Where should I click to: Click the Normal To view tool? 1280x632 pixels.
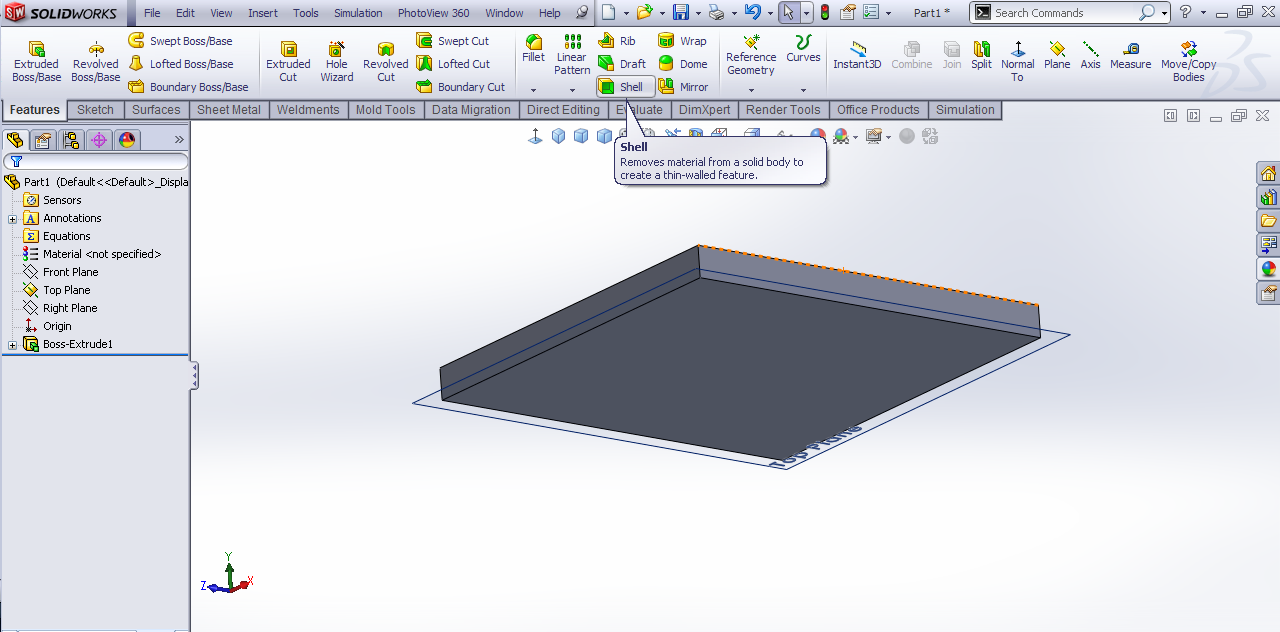[x=1017, y=62]
